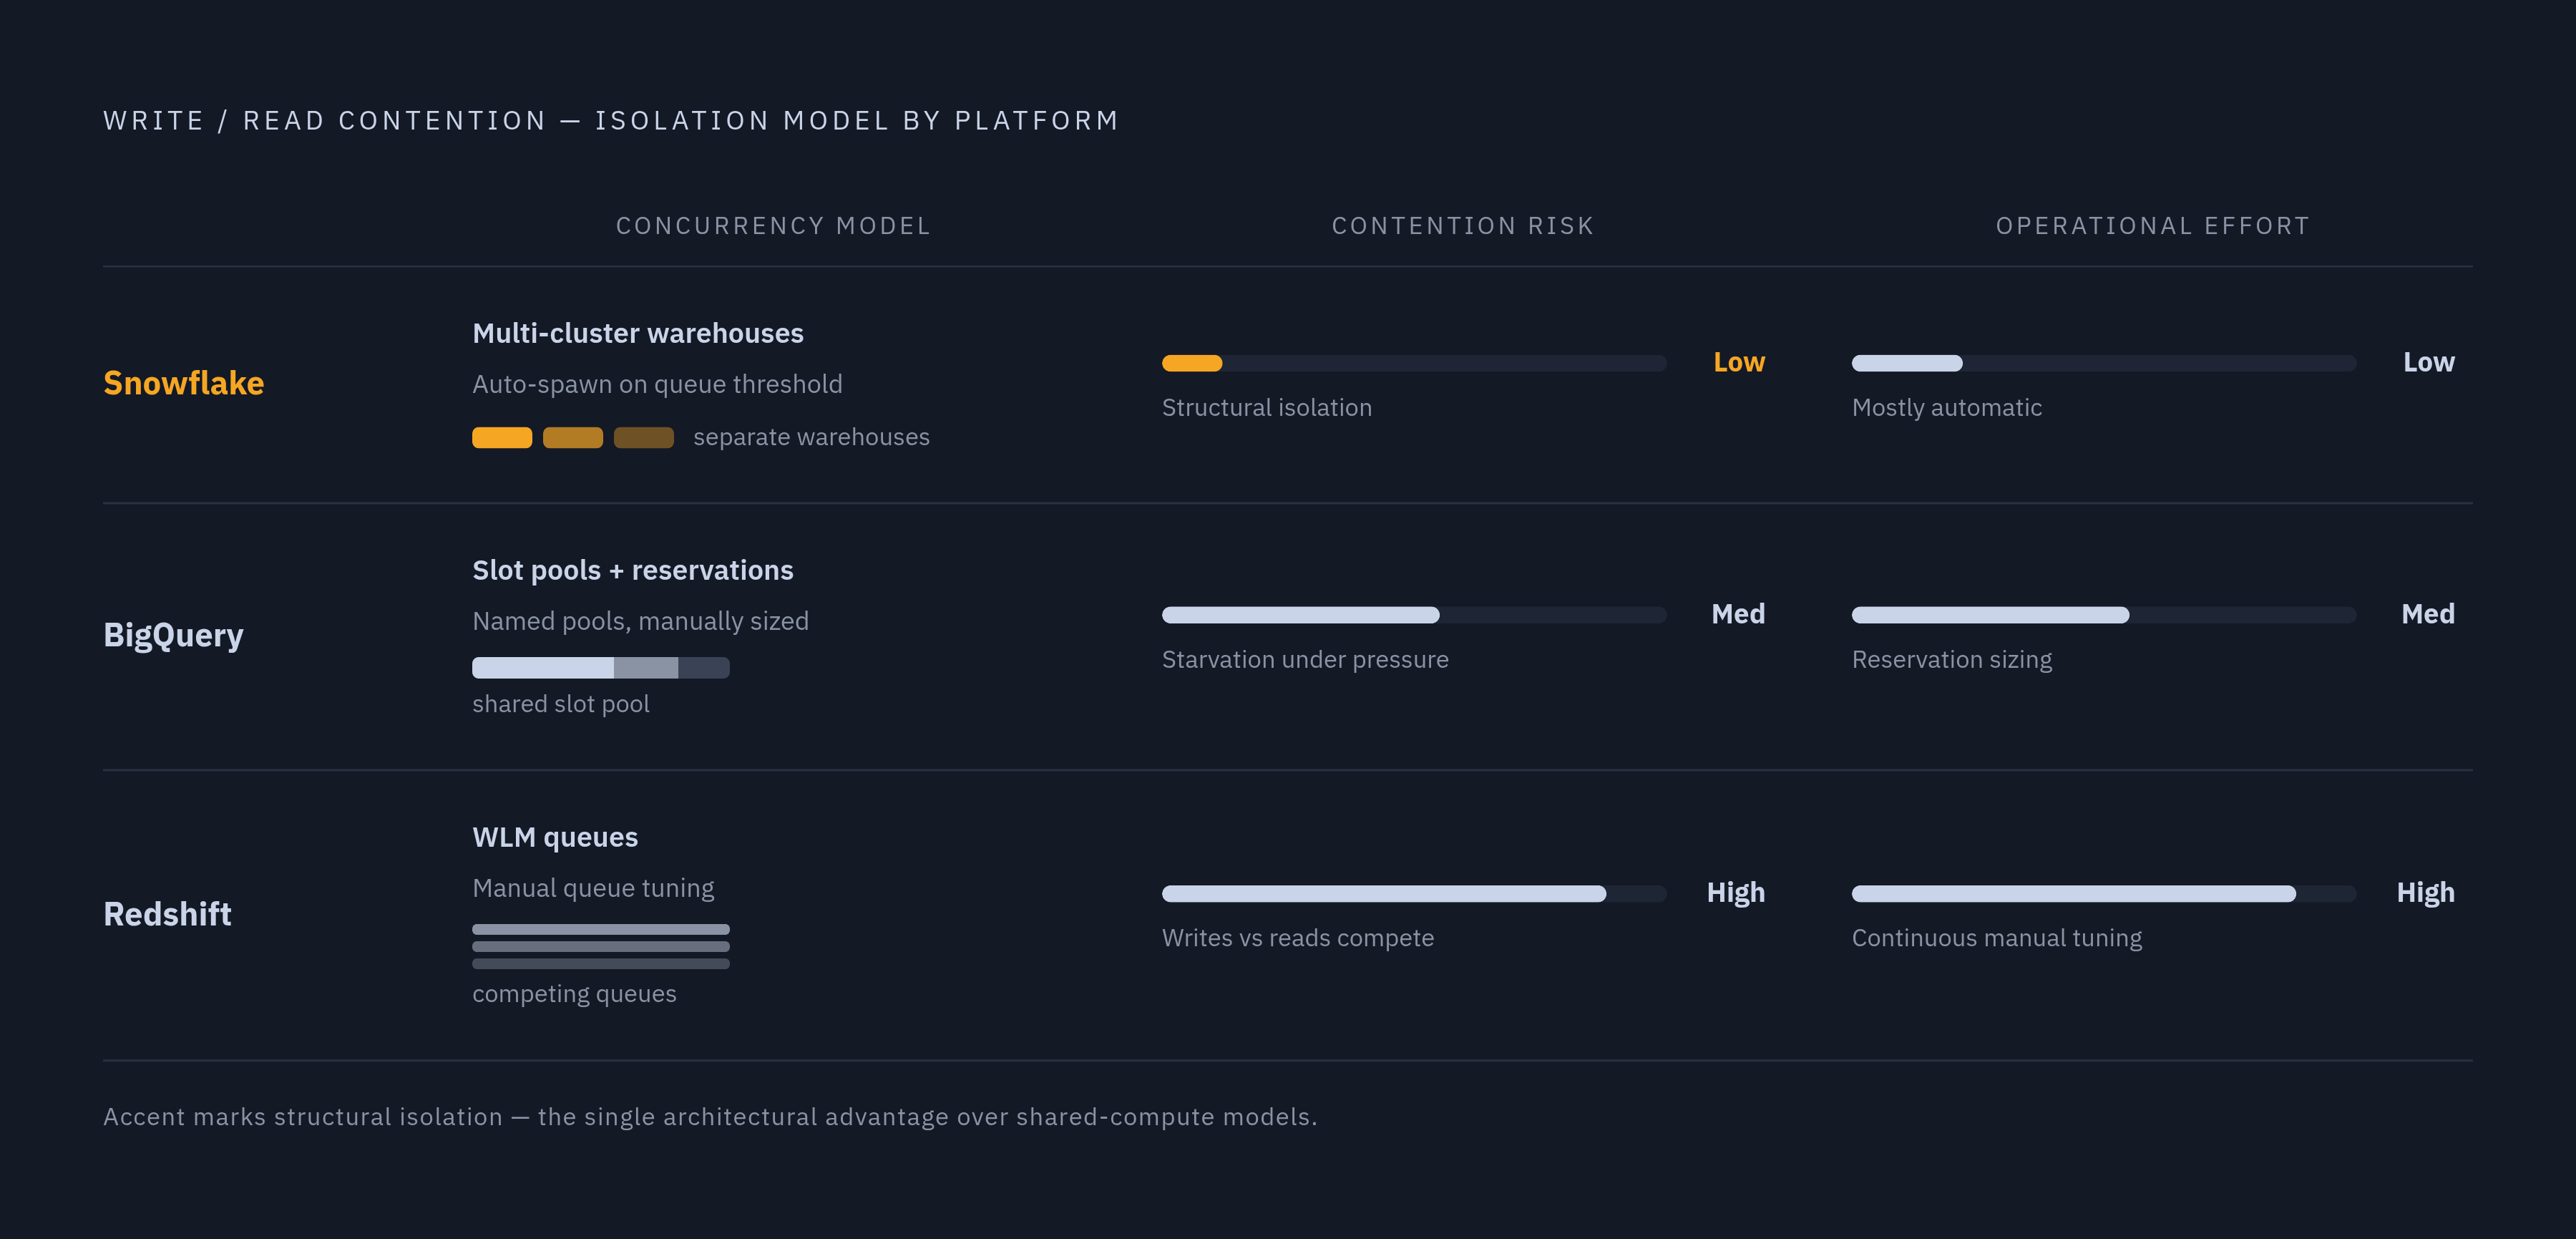Click BigQuery's contention risk bar
This screenshot has width=2576, height=1239.
pyautogui.click(x=1414, y=615)
